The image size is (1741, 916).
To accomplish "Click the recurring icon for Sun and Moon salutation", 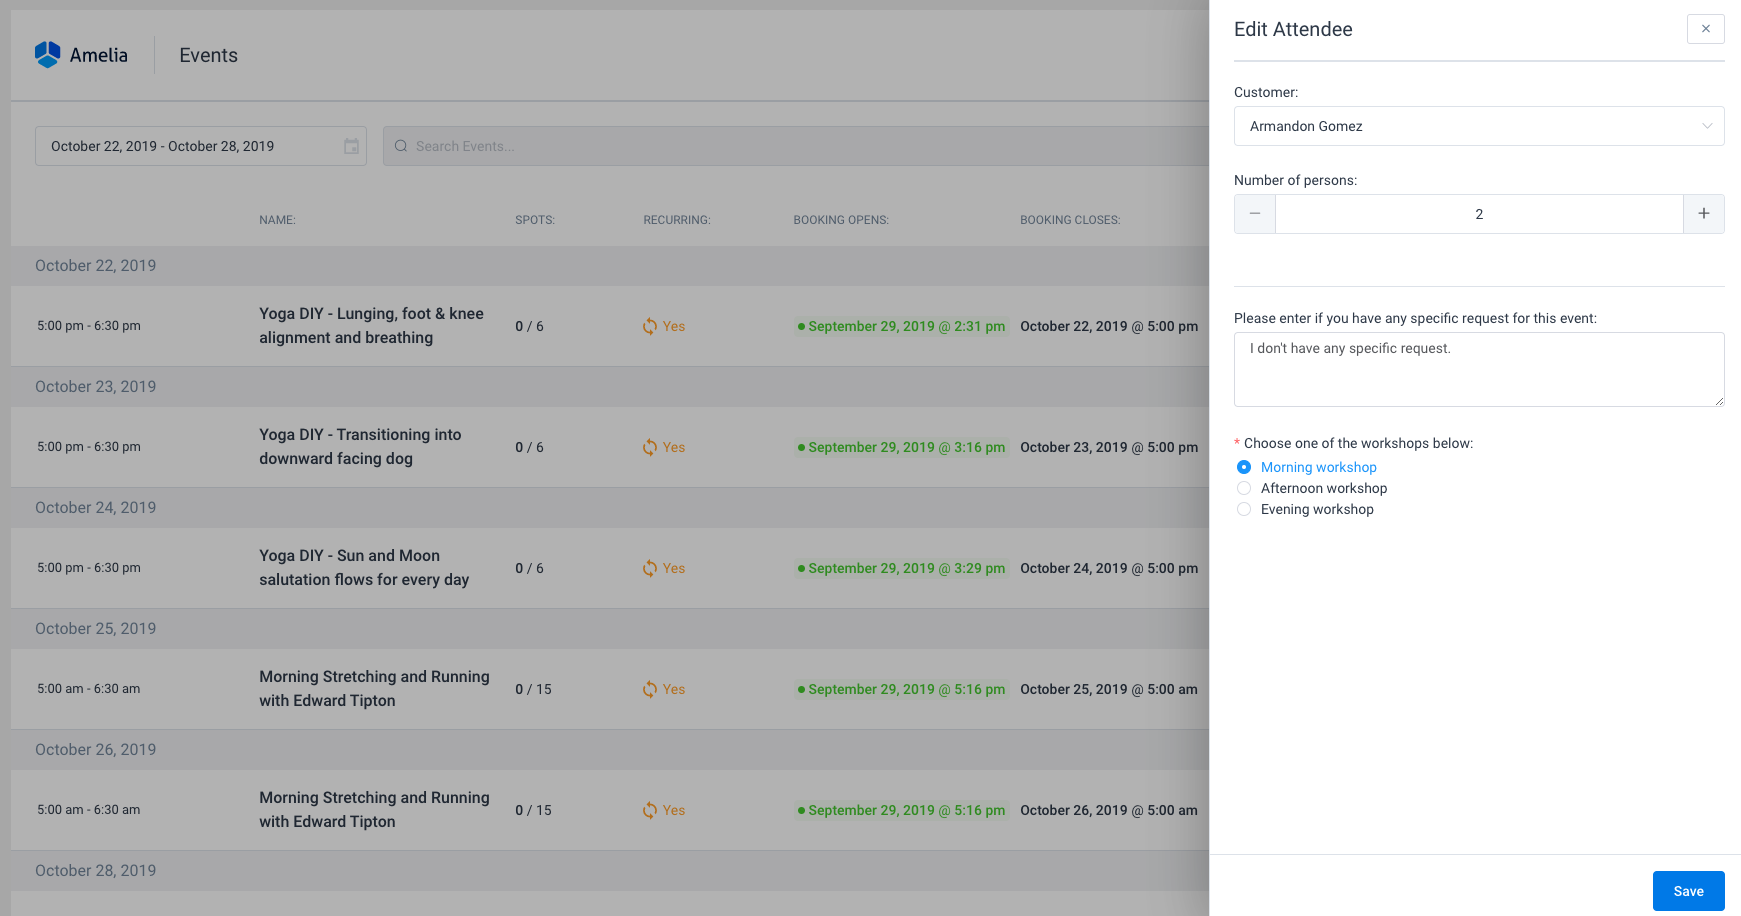I will coord(649,568).
